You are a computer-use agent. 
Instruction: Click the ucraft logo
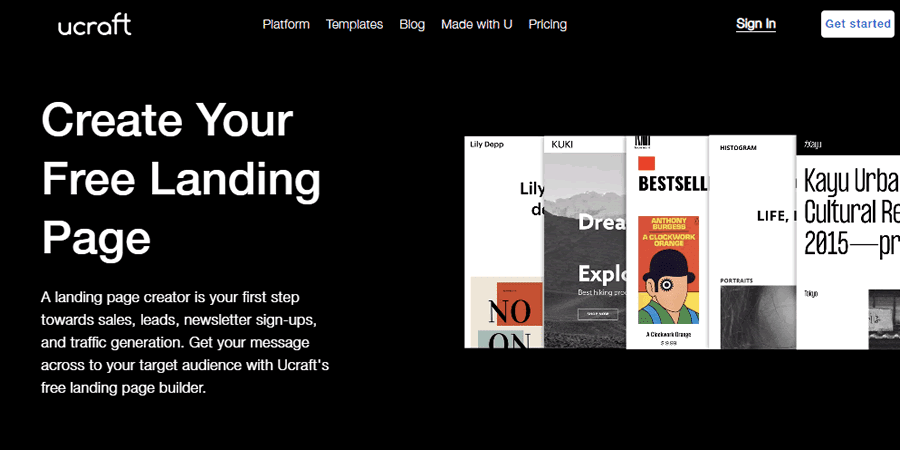[x=95, y=25]
